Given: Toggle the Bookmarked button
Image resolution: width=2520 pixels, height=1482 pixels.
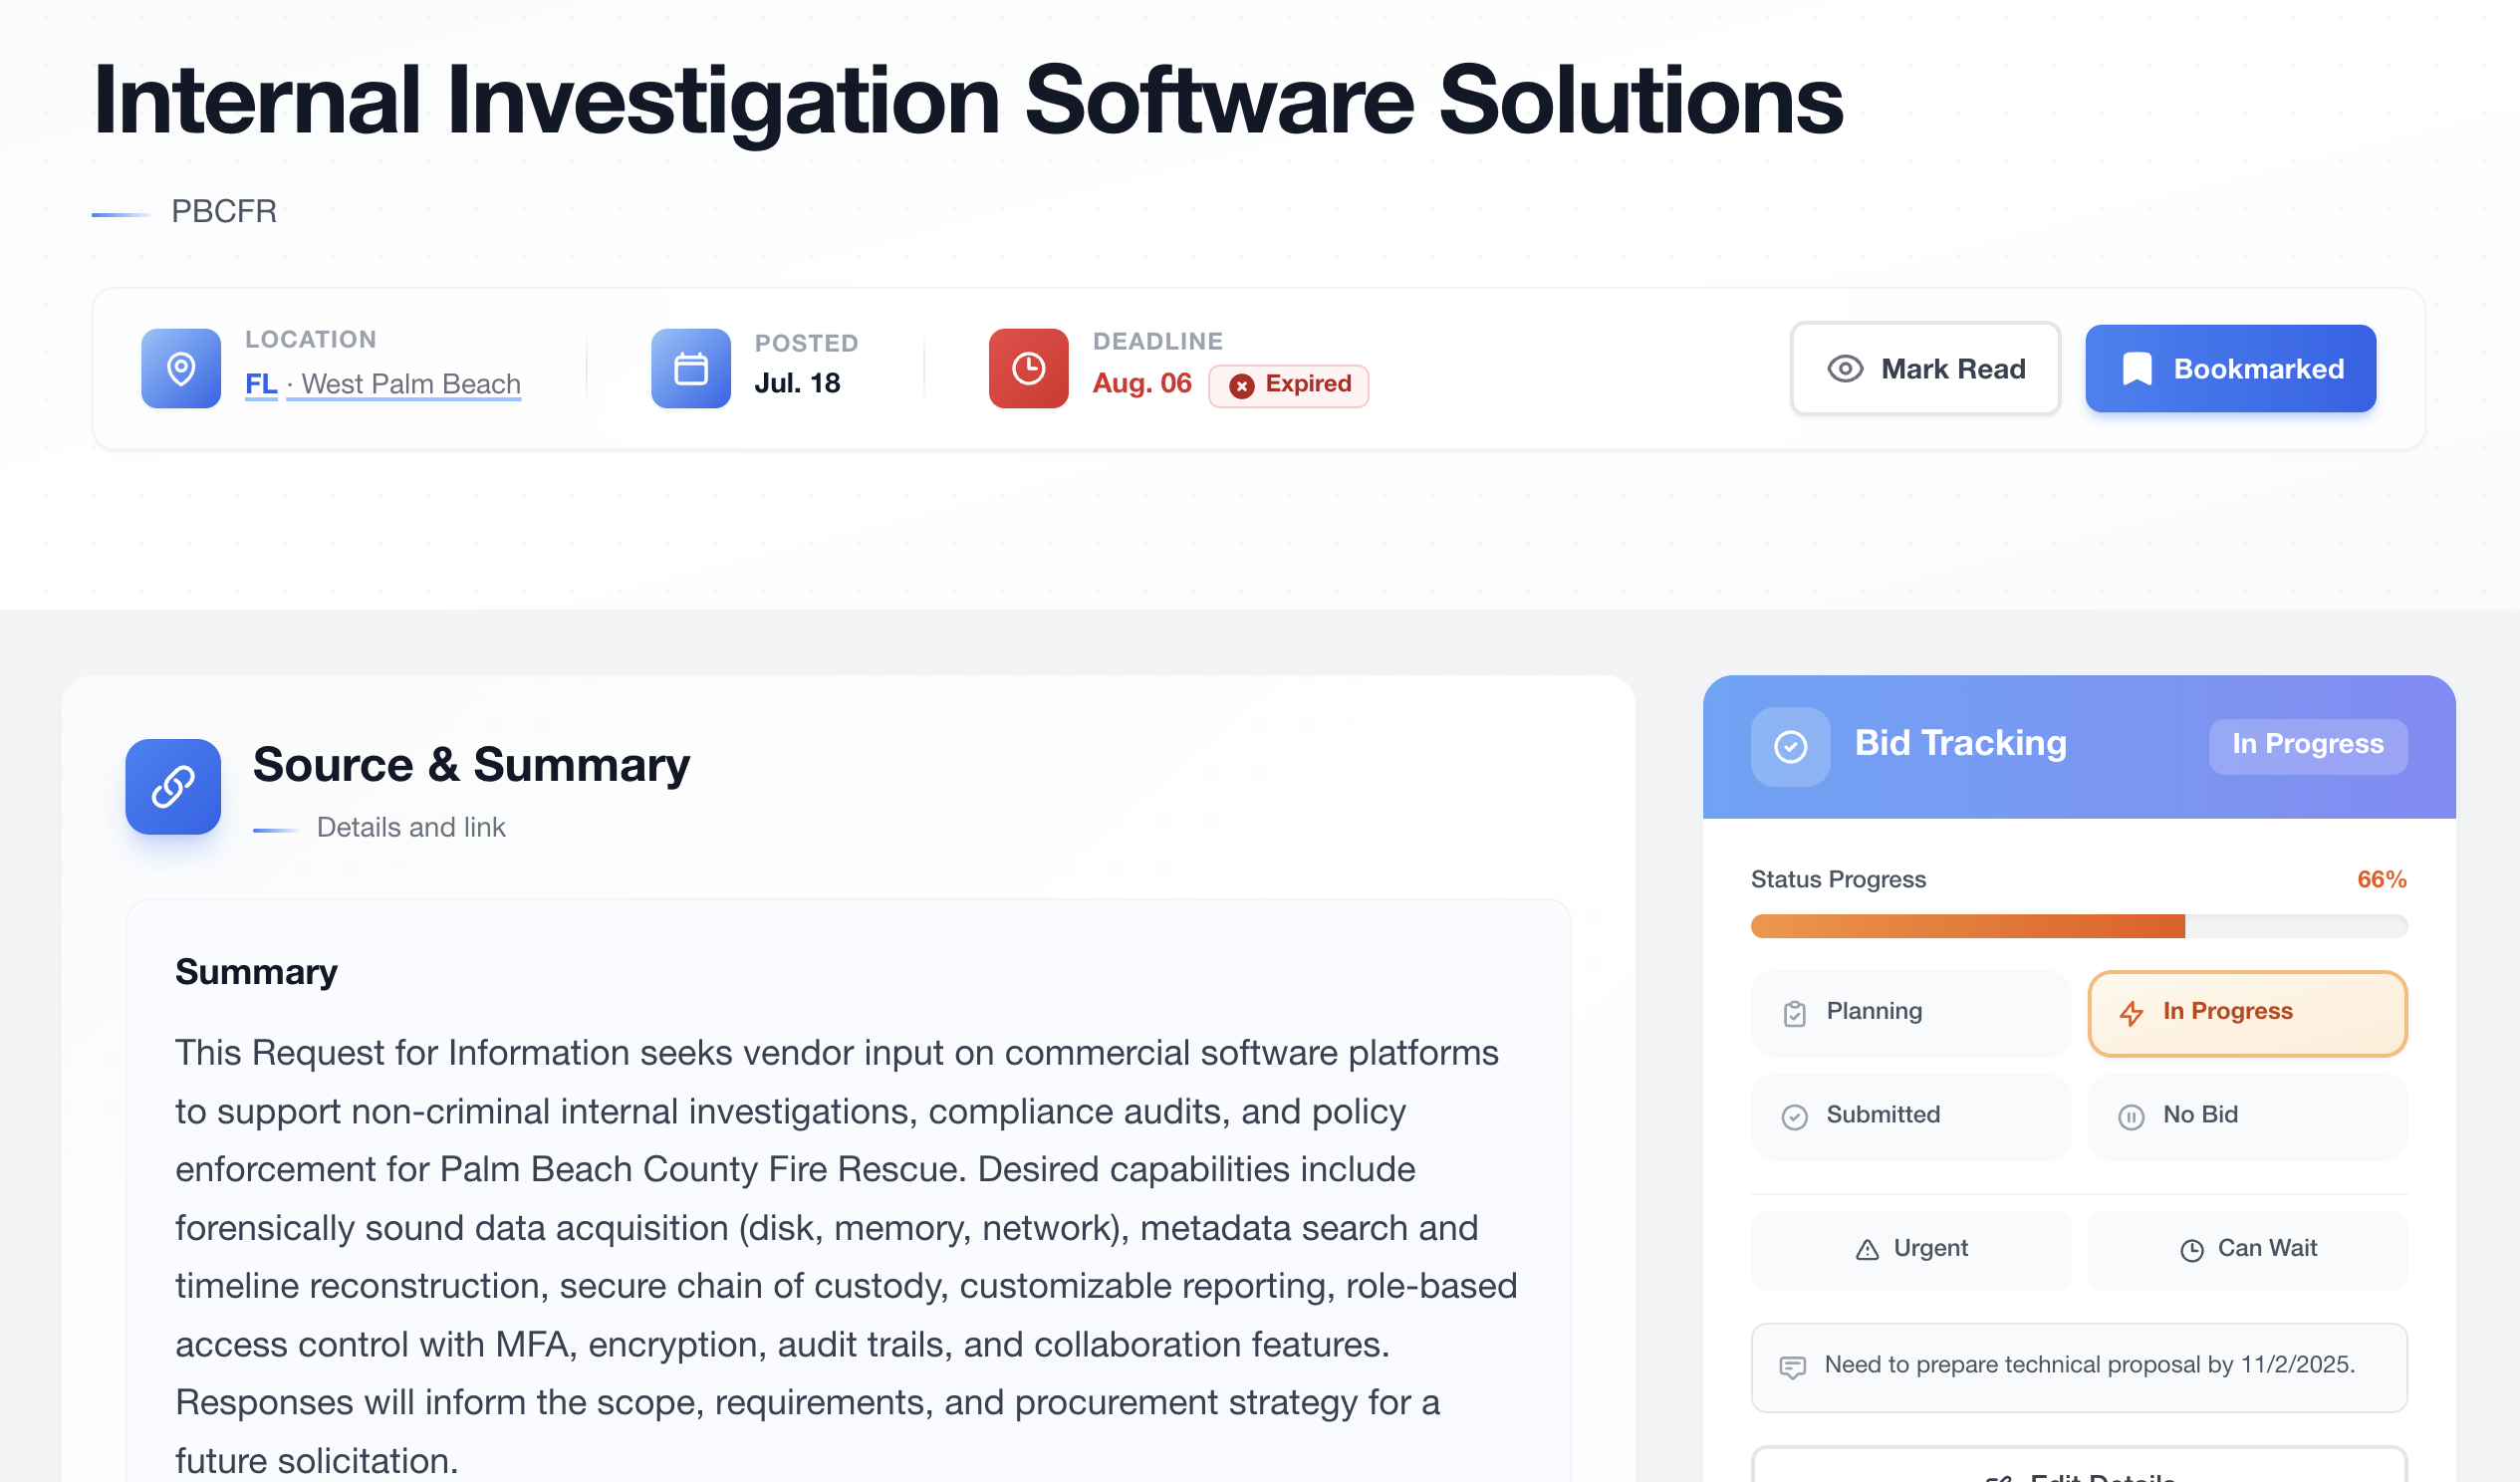Looking at the screenshot, I should click(2230, 368).
